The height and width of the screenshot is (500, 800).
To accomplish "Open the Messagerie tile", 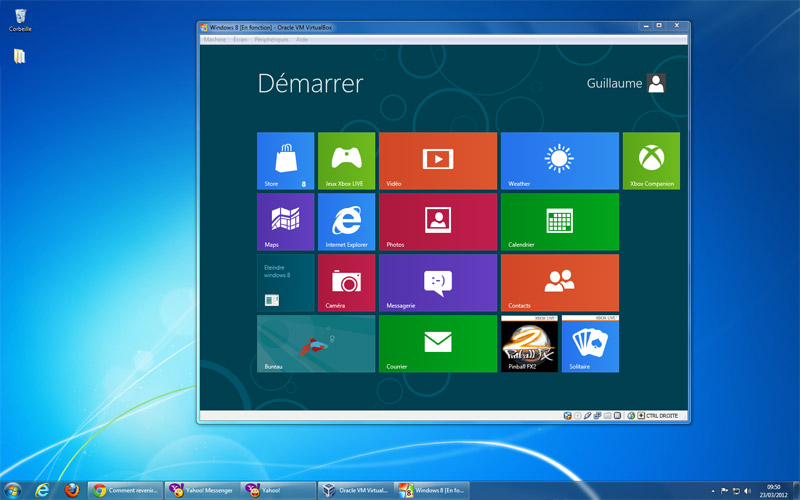I will pos(438,283).
